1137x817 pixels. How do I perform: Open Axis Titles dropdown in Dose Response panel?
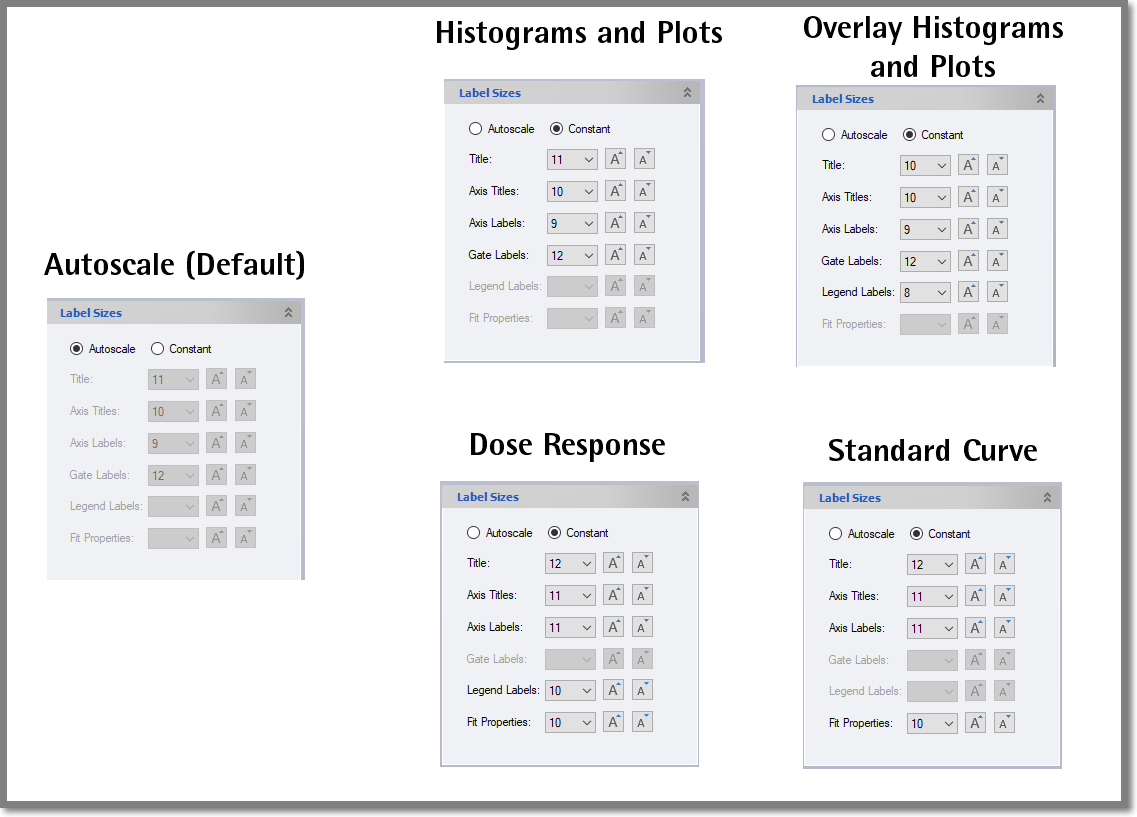(x=570, y=595)
